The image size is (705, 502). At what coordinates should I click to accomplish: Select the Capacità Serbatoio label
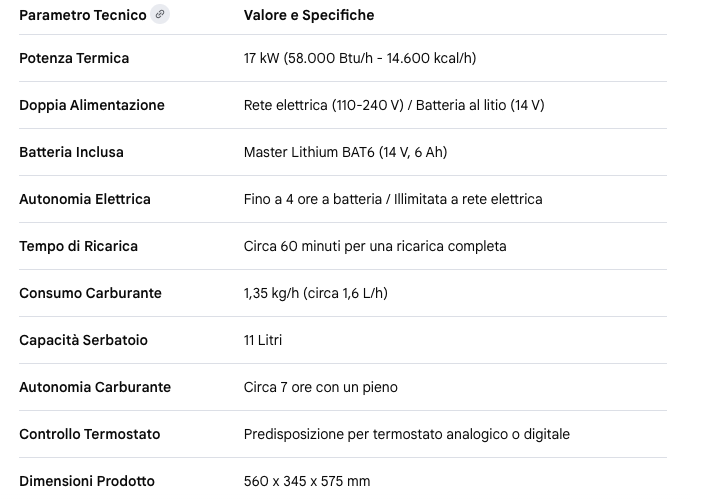tap(83, 340)
